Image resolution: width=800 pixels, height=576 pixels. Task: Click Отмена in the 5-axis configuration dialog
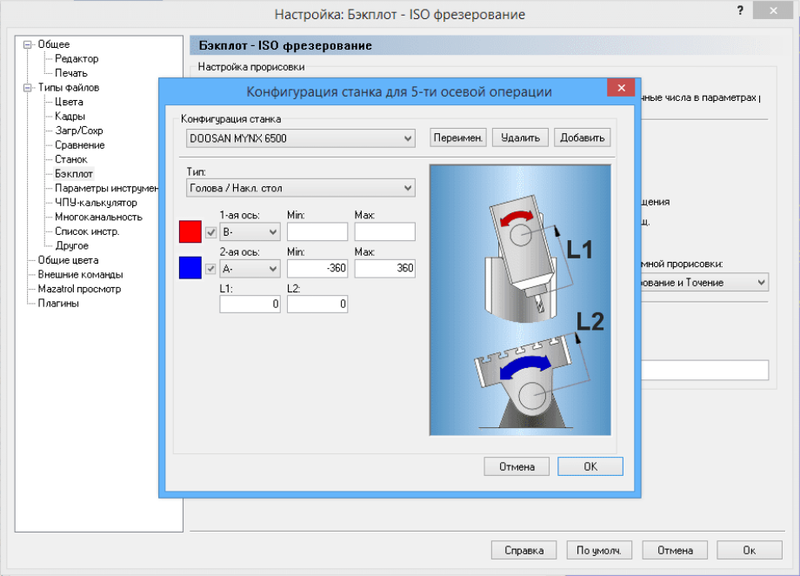point(516,467)
